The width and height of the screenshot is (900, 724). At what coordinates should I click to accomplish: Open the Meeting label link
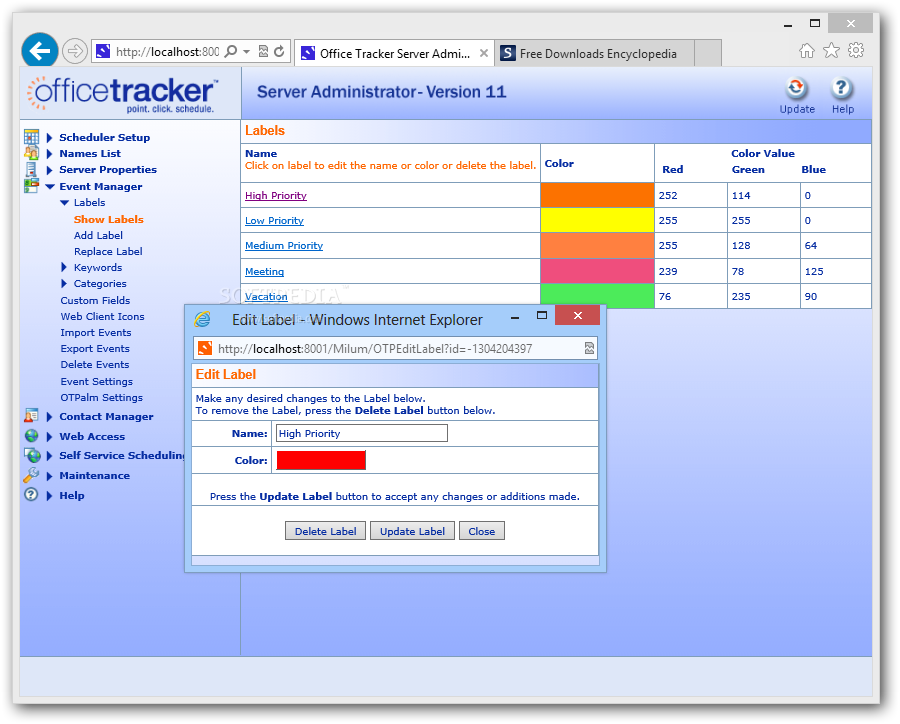click(264, 271)
